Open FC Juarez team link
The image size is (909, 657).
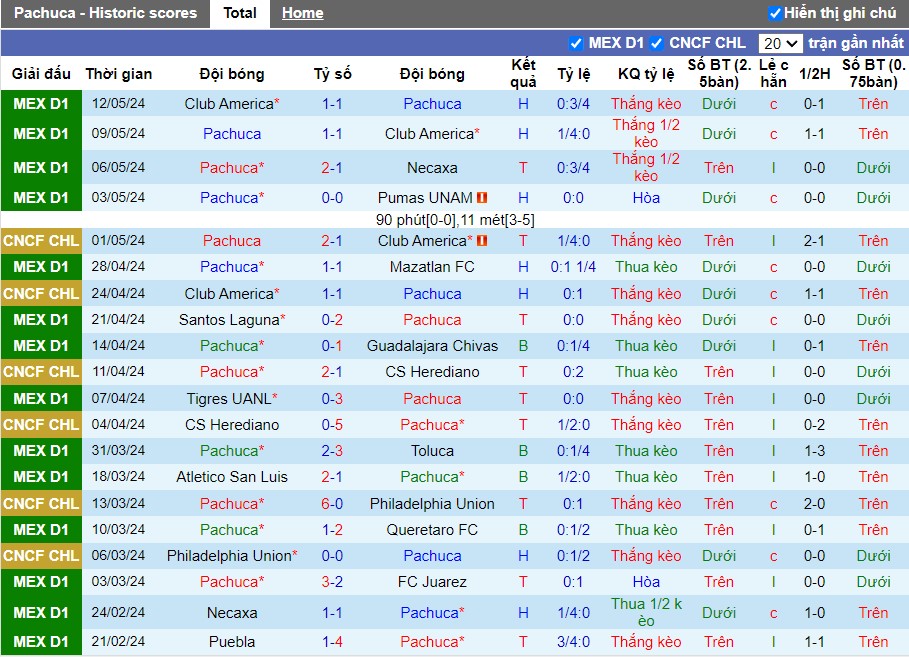(432, 582)
